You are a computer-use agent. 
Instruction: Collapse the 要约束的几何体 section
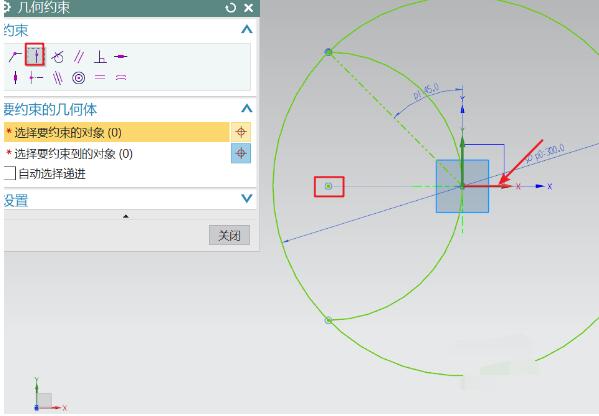click(247, 109)
